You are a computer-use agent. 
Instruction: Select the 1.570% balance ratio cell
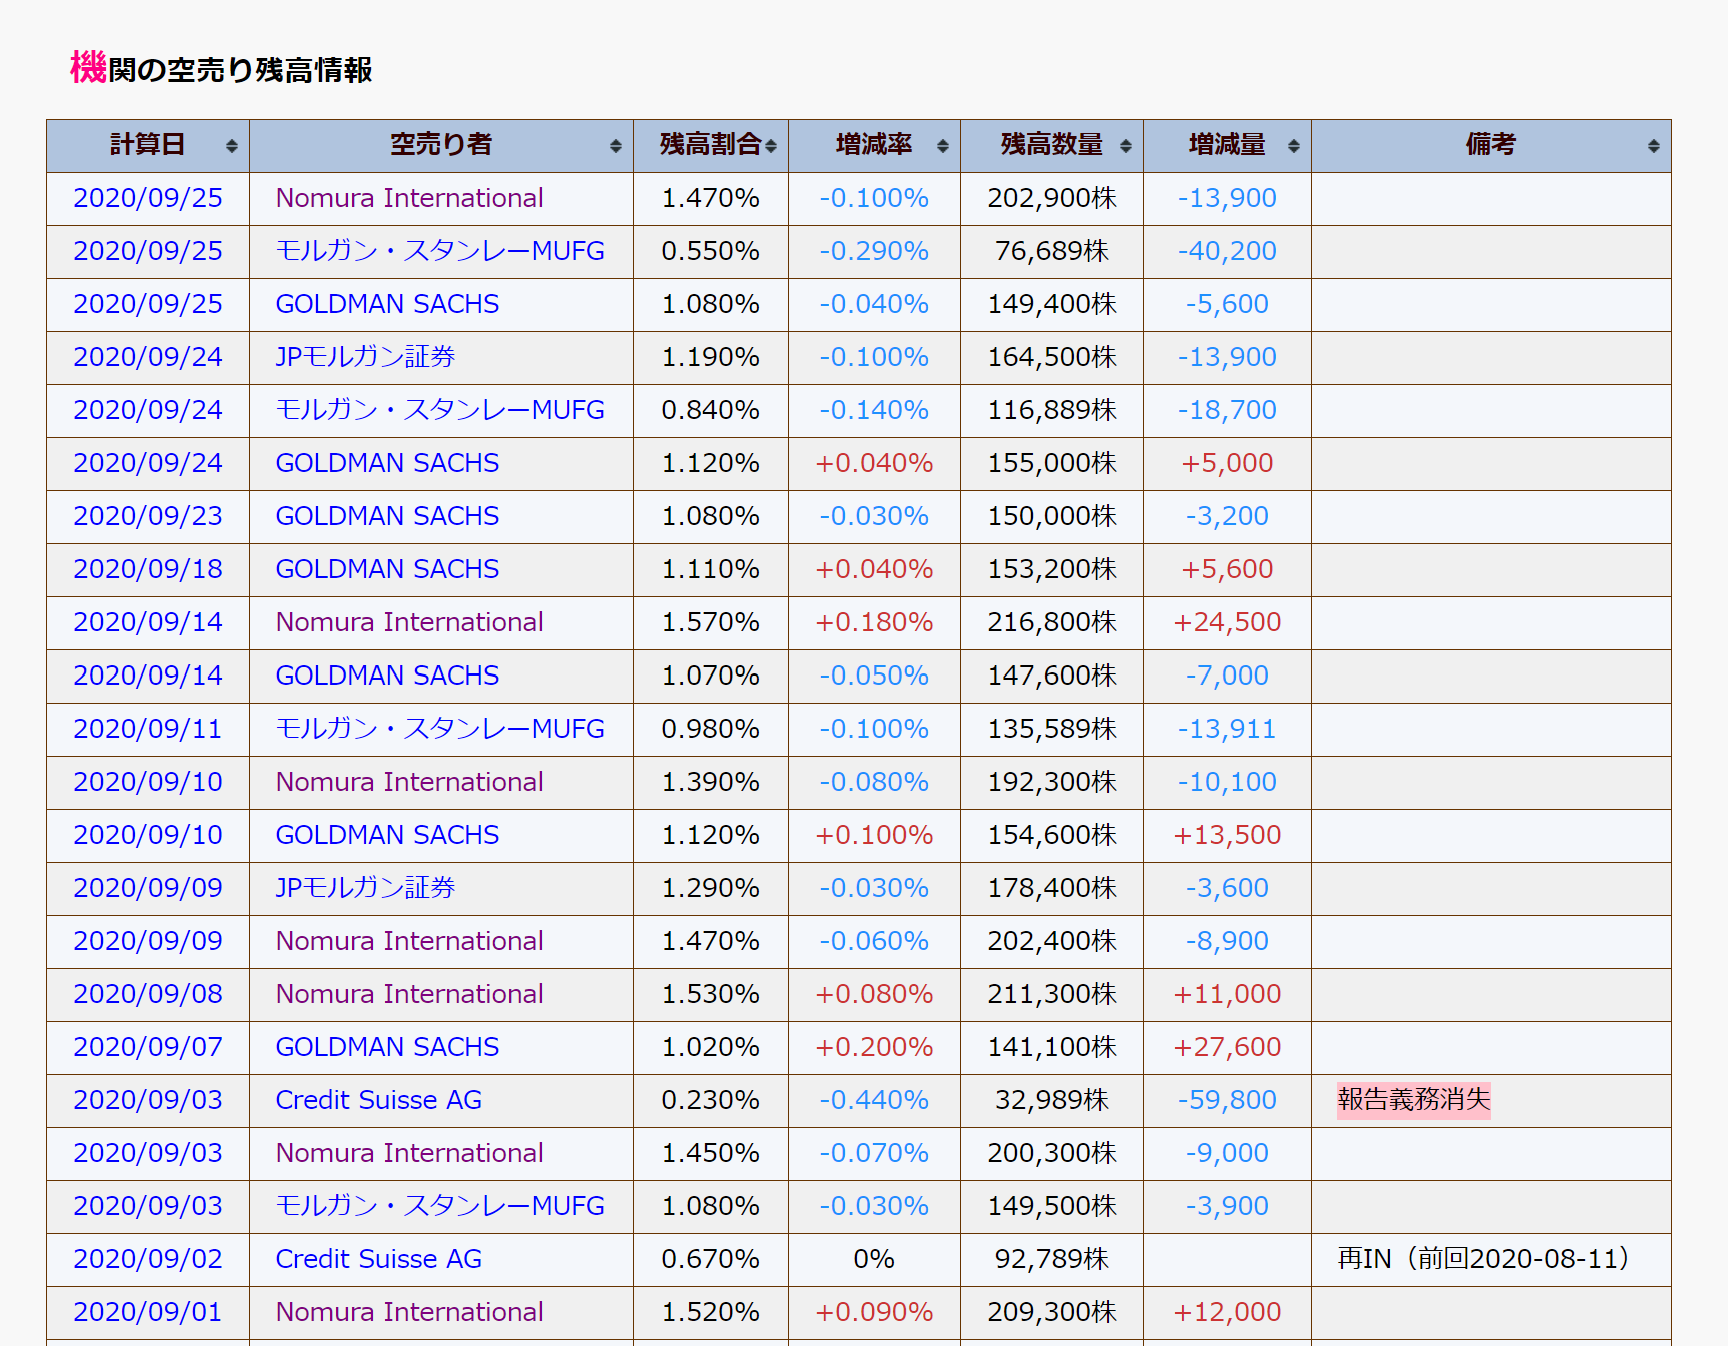click(x=711, y=622)
